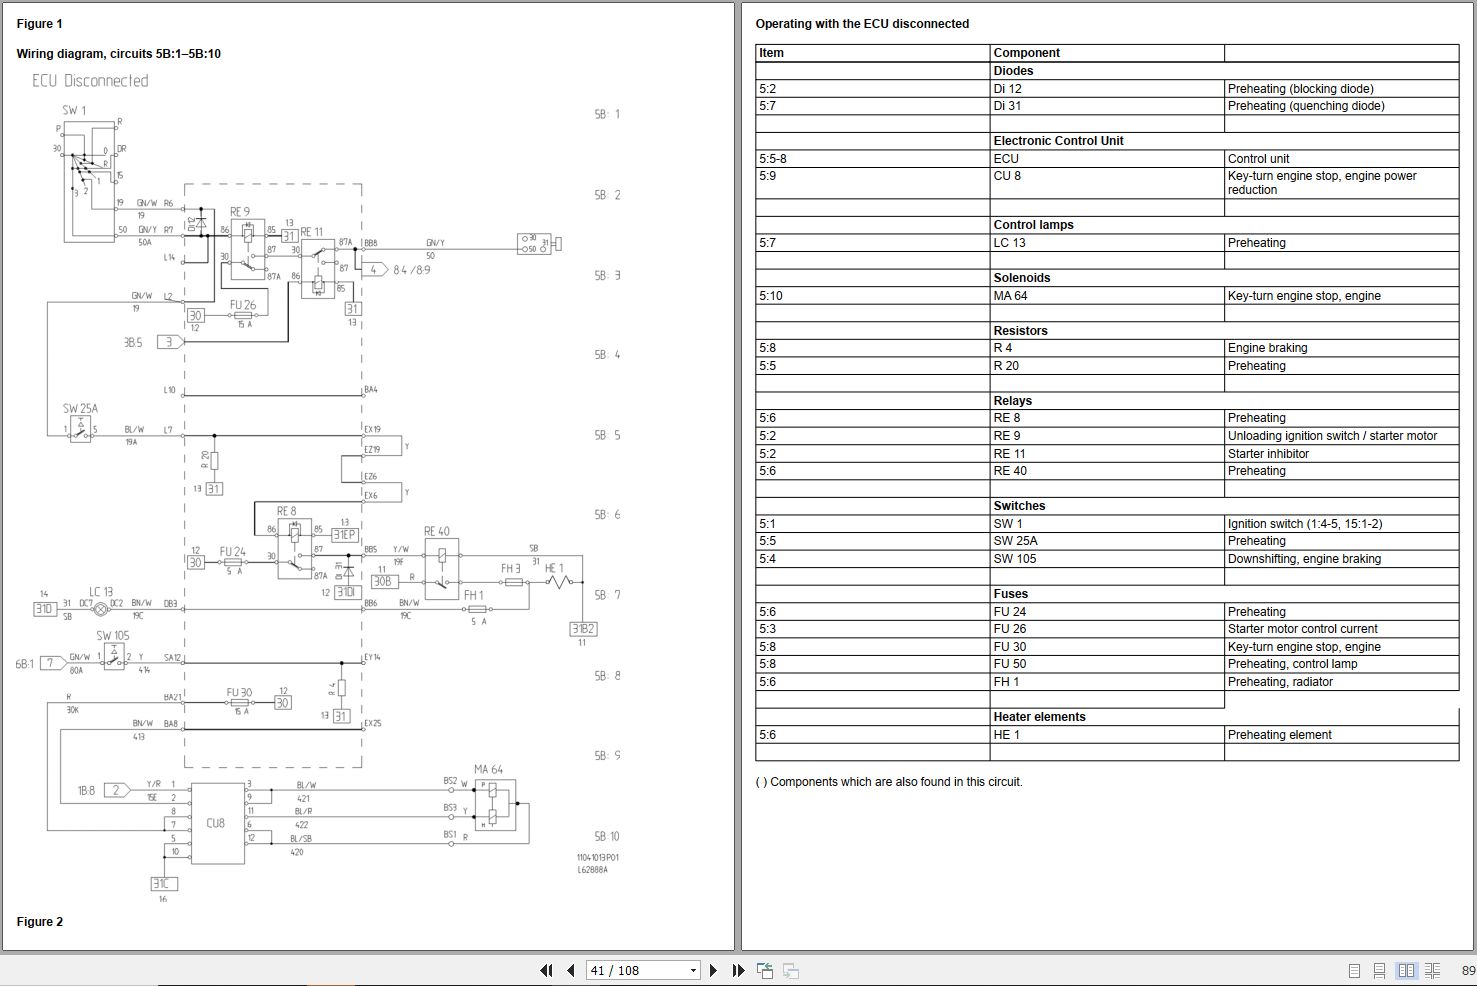This screenshot has height=986, width=1477.
Task: Toggle off the highlighted facing view mode
Action: coord(1406,970)
